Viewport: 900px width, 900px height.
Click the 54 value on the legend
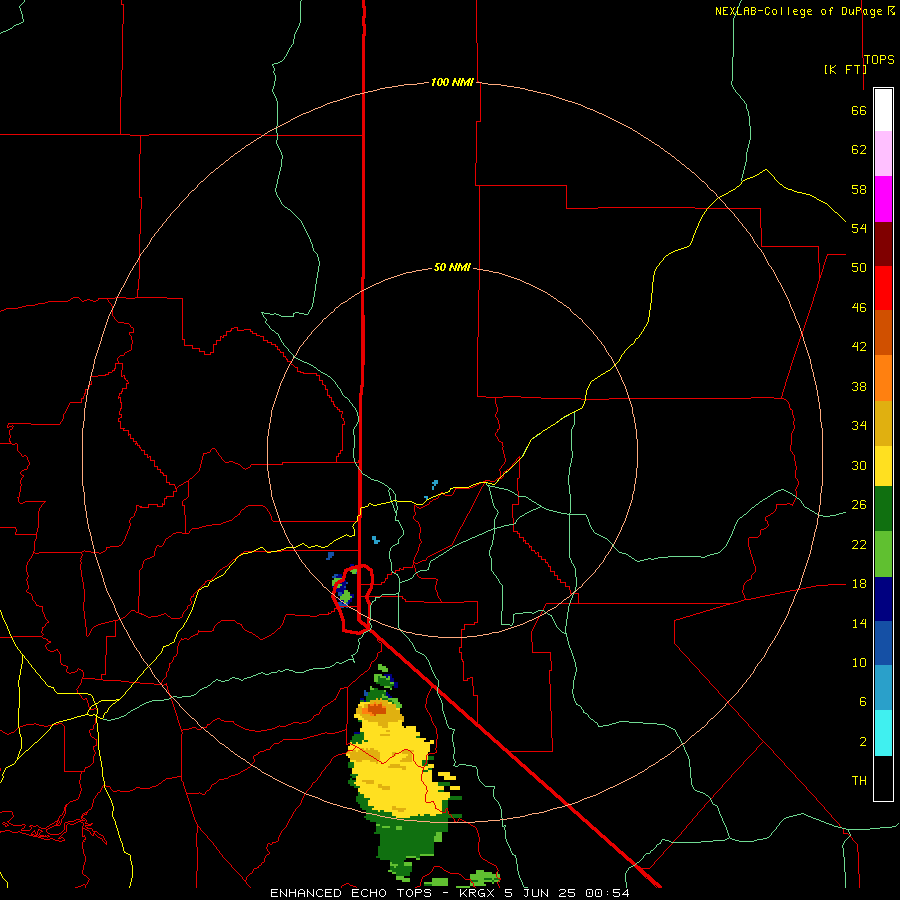point(859,228)
